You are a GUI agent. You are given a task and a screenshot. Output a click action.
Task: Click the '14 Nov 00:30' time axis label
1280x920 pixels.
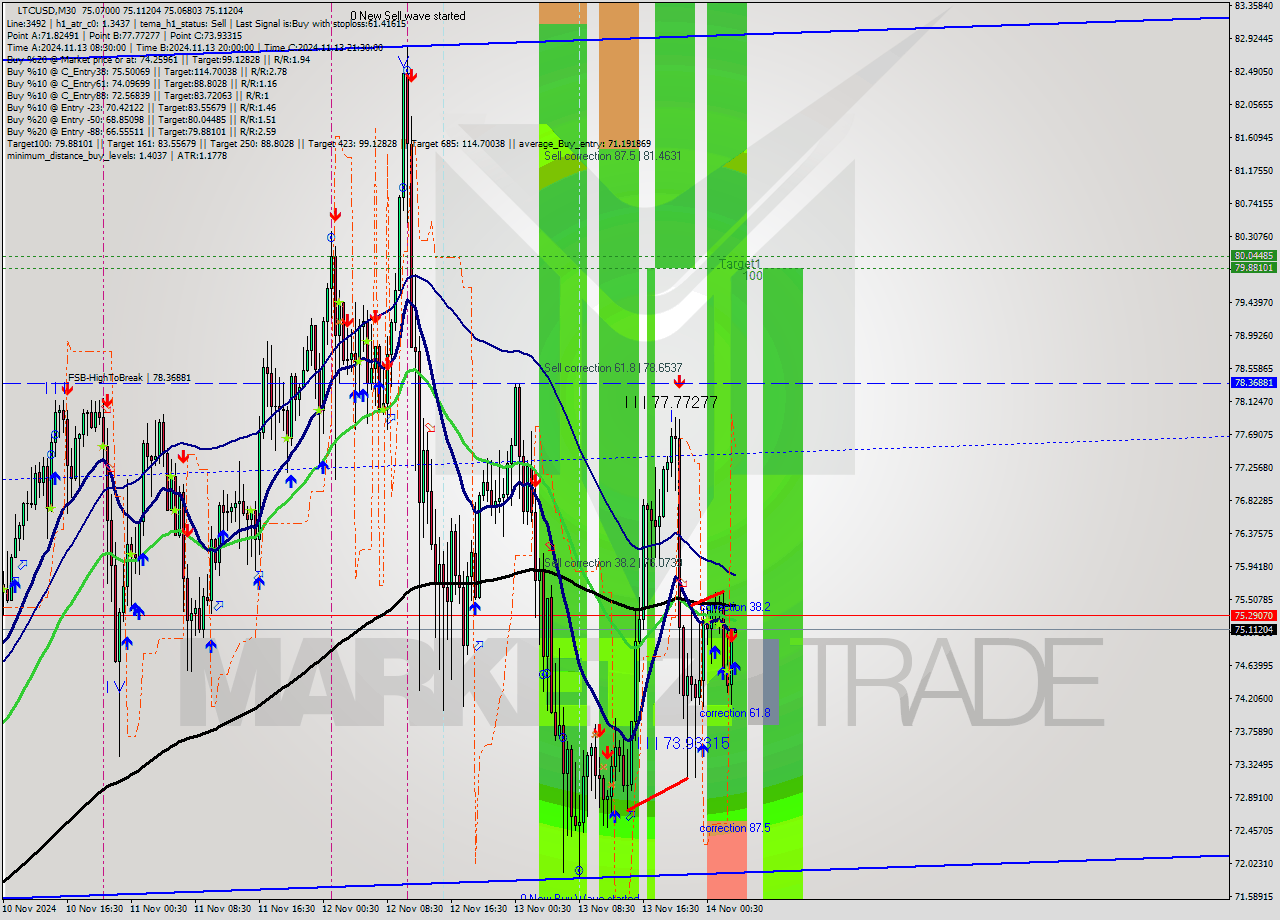[x=735, y=909]
